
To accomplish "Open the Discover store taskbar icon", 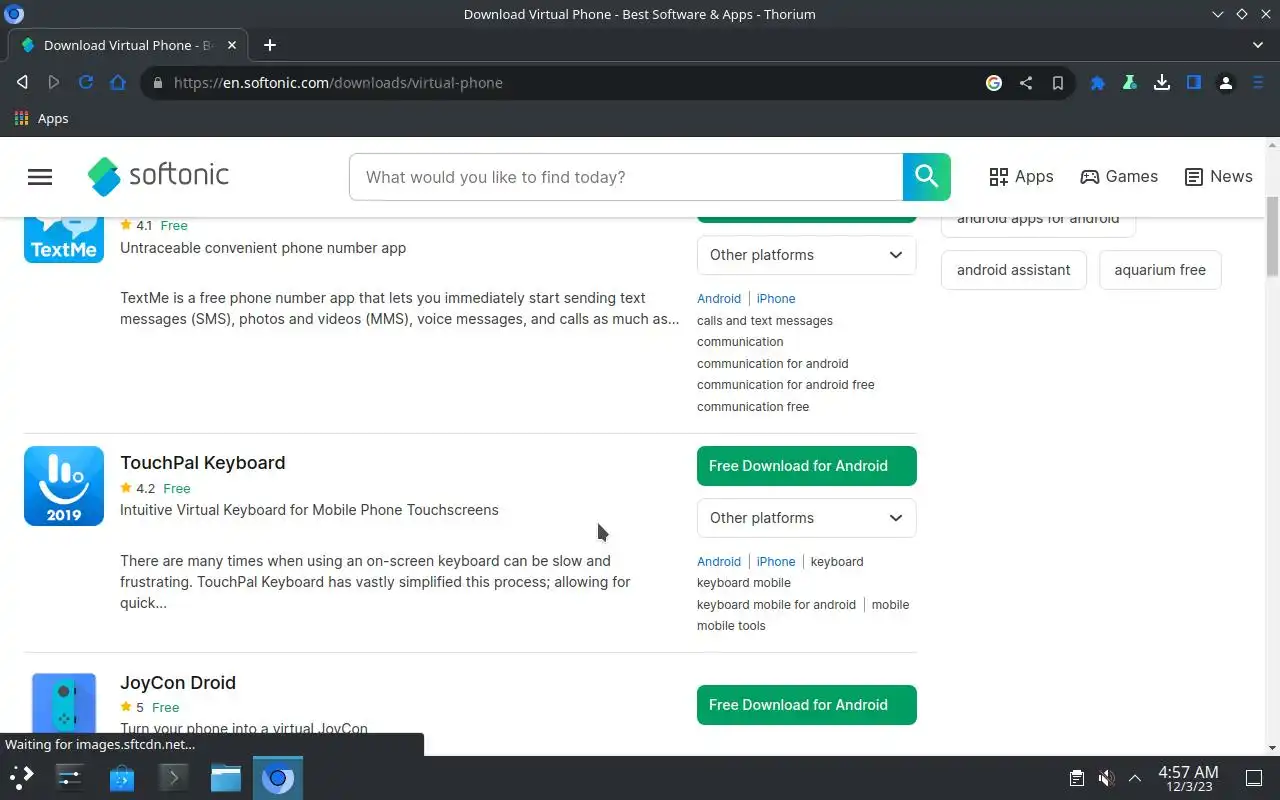I will pos(122,777).
